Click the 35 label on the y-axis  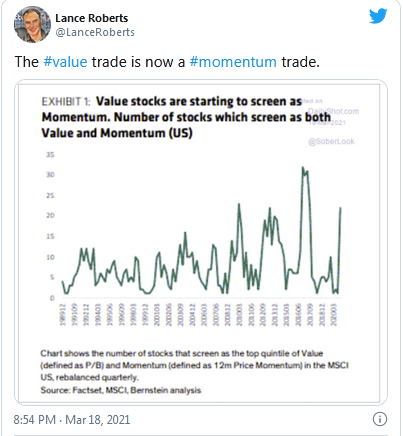click(x=50, y=155)
